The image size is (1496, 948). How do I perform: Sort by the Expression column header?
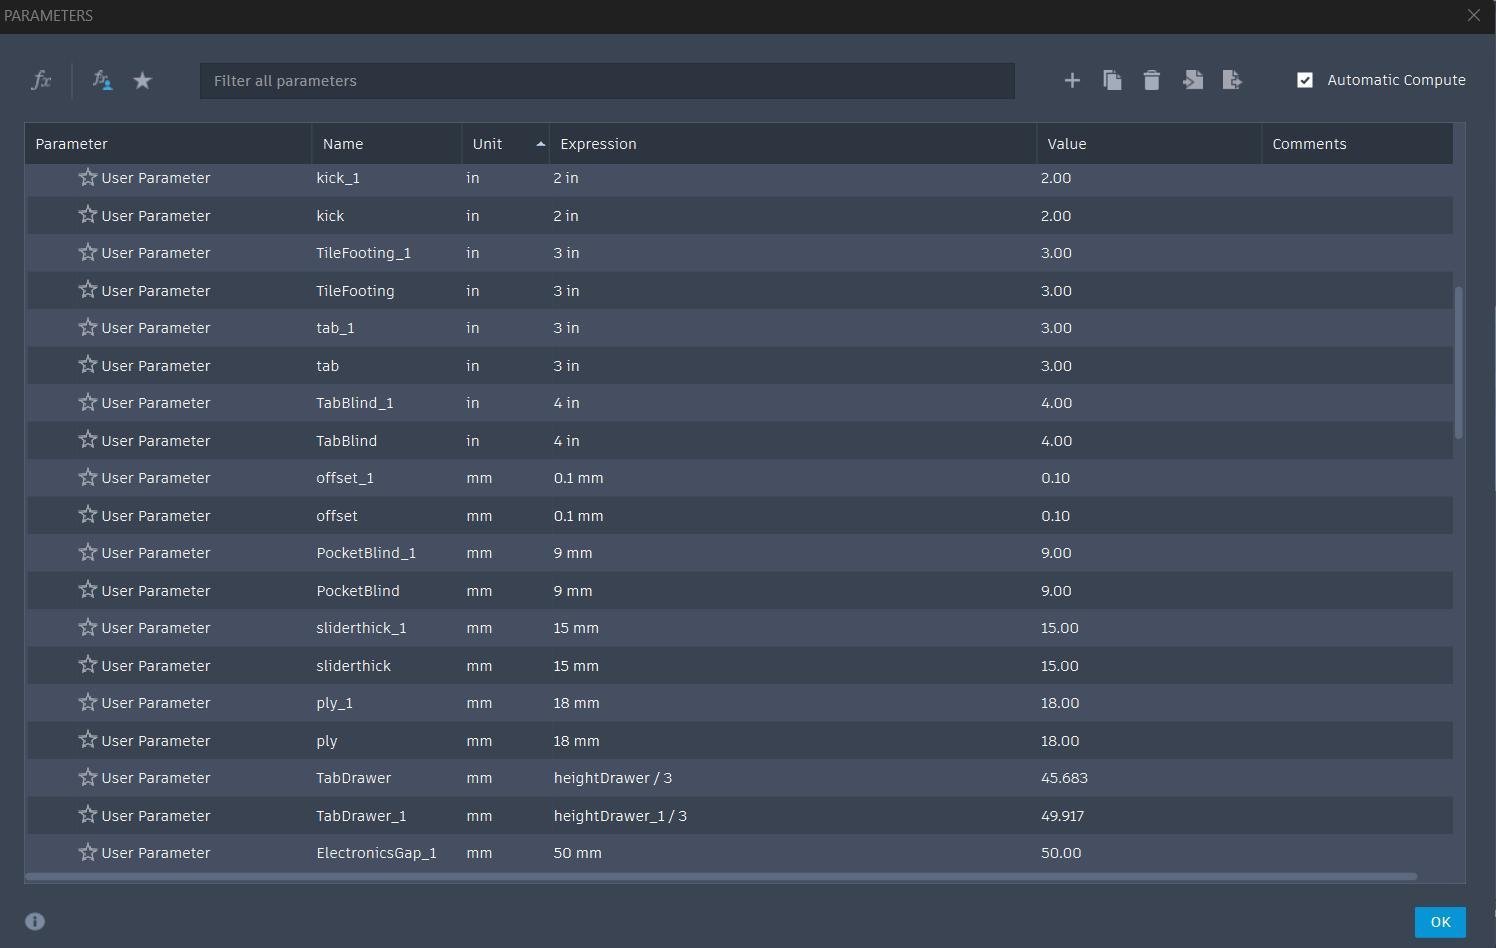(x=793, y=144)
